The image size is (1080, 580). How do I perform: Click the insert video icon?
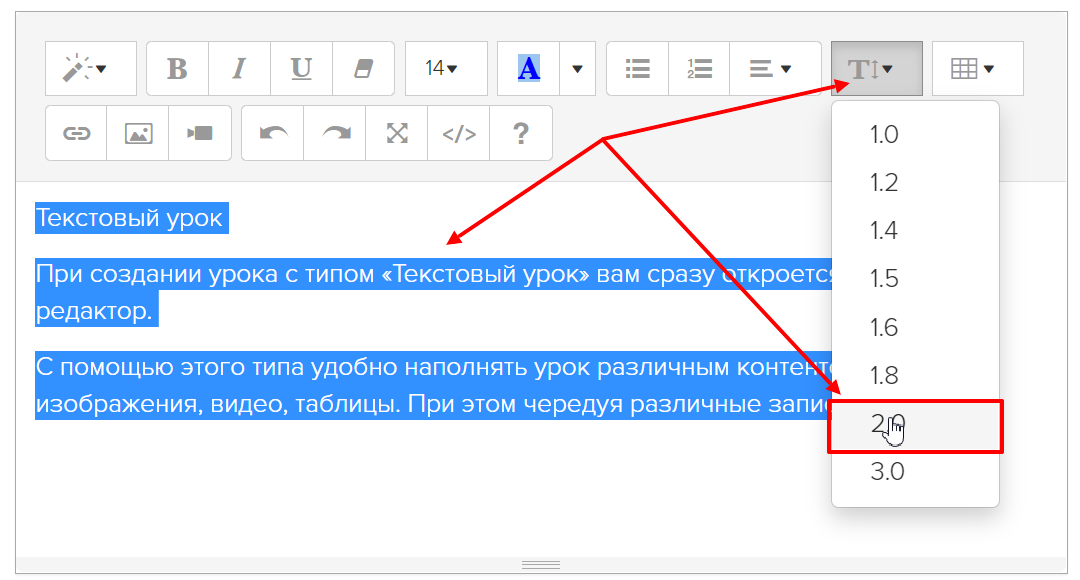point(200,133)
